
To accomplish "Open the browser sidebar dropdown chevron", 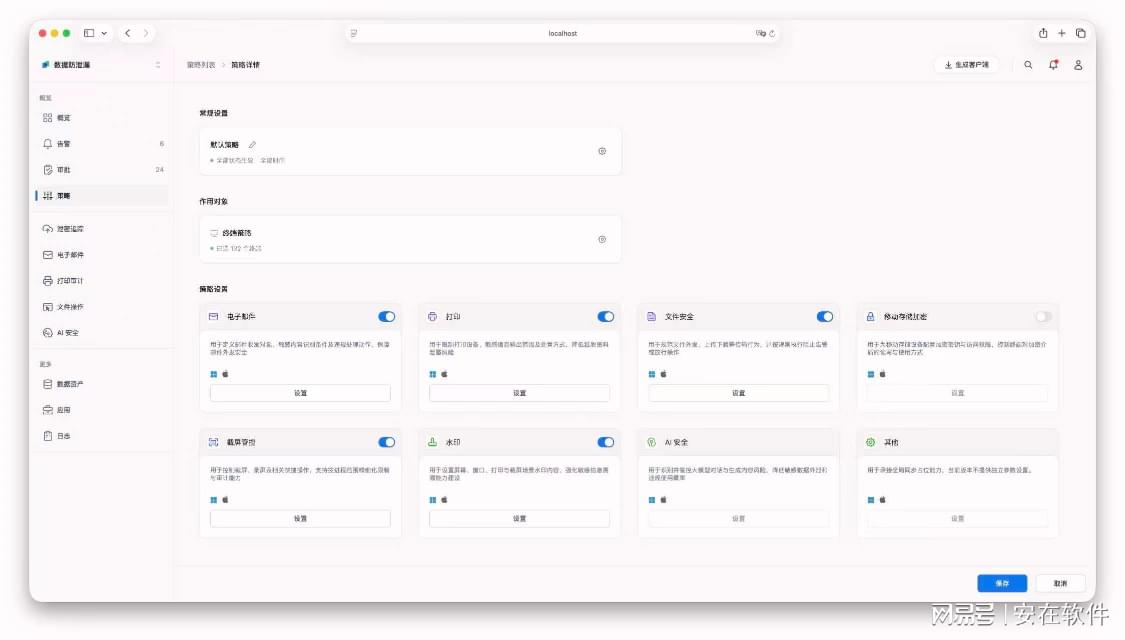I will [104, 33].
